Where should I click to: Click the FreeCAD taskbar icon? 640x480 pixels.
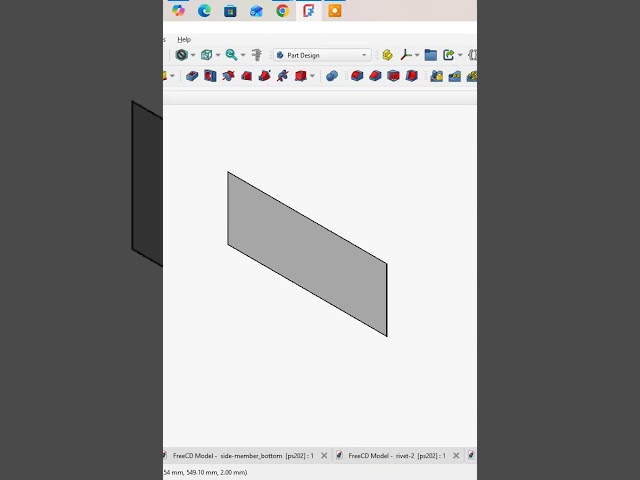(x=309, y=11)
